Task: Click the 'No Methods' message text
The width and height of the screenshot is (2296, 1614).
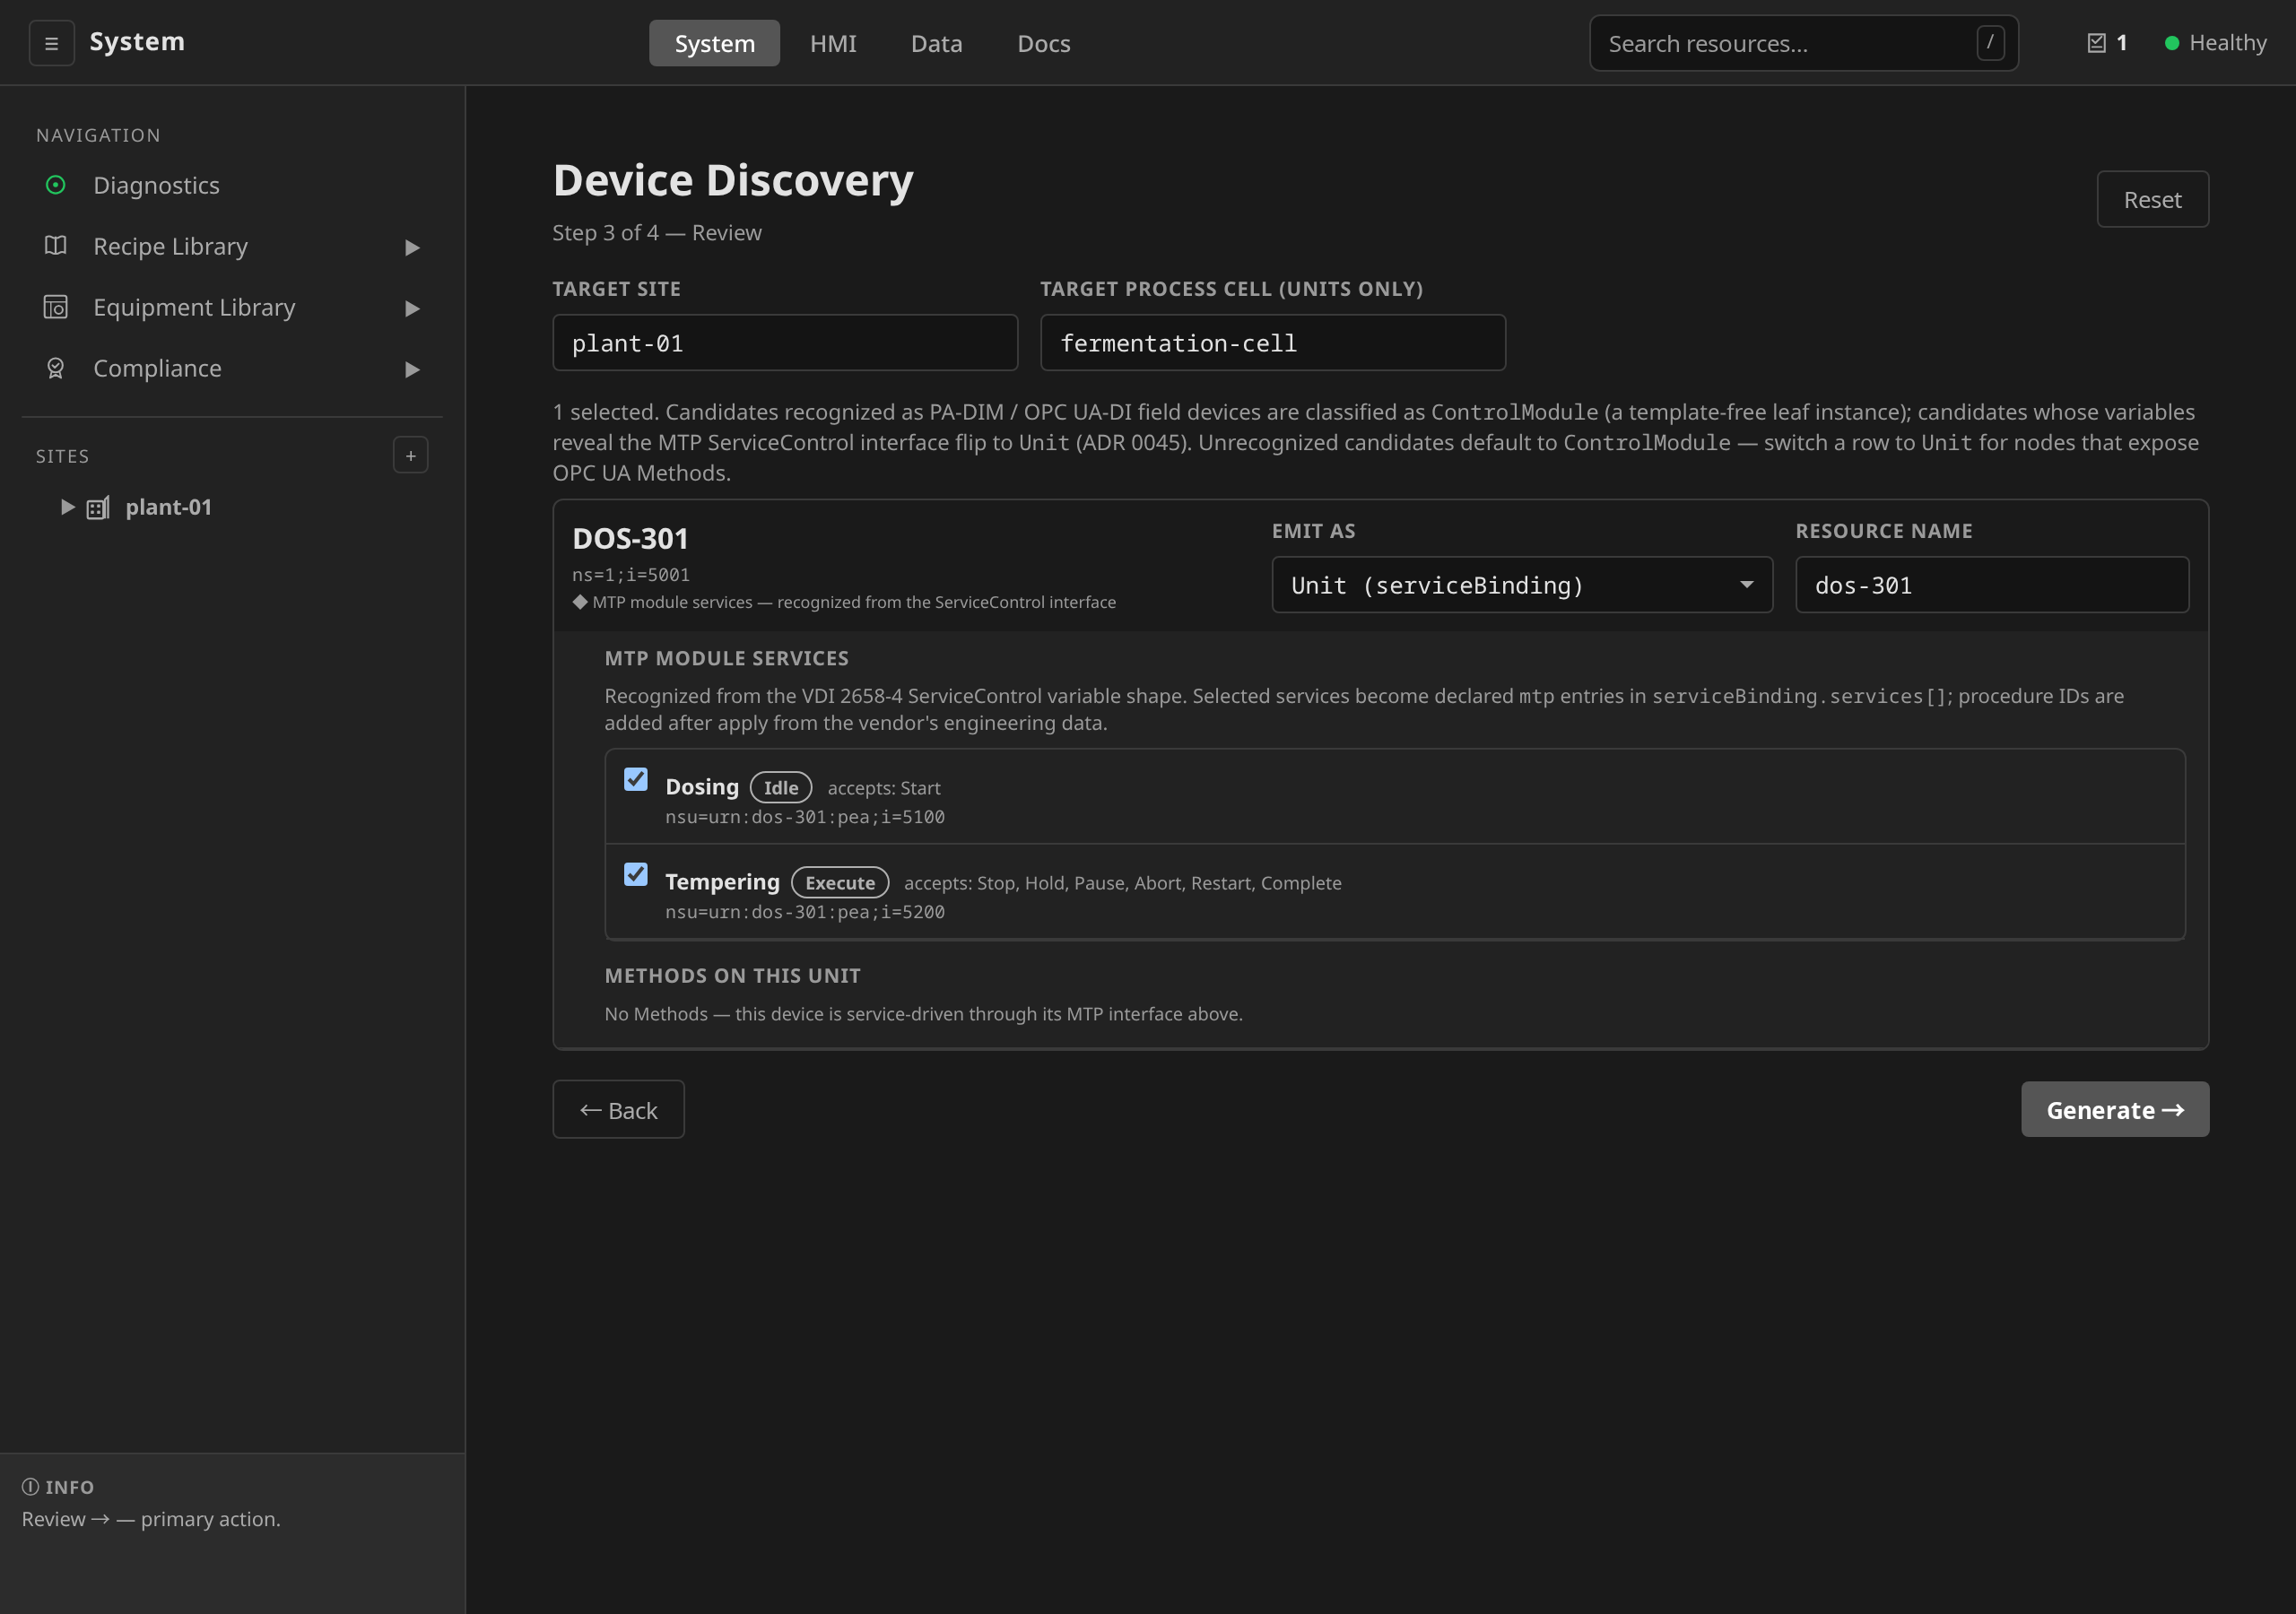Action: [x=923, y=1014]
